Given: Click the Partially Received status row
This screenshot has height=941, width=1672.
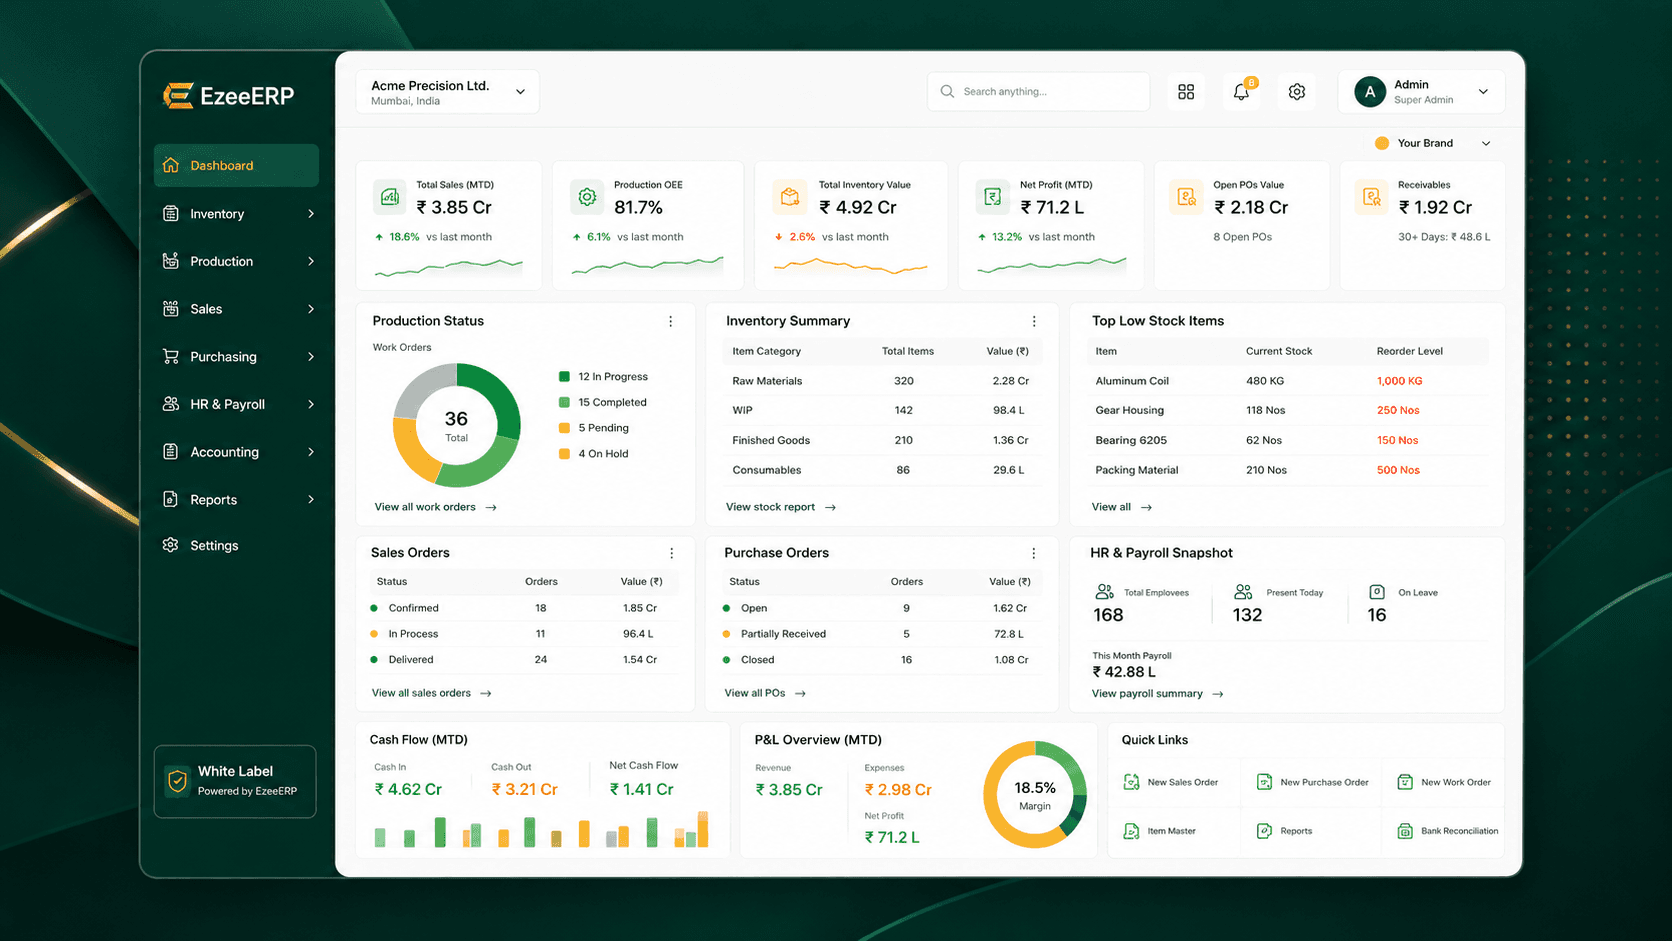Looking at the screenshot, I should pyautogui.click(x=882, y=634).
